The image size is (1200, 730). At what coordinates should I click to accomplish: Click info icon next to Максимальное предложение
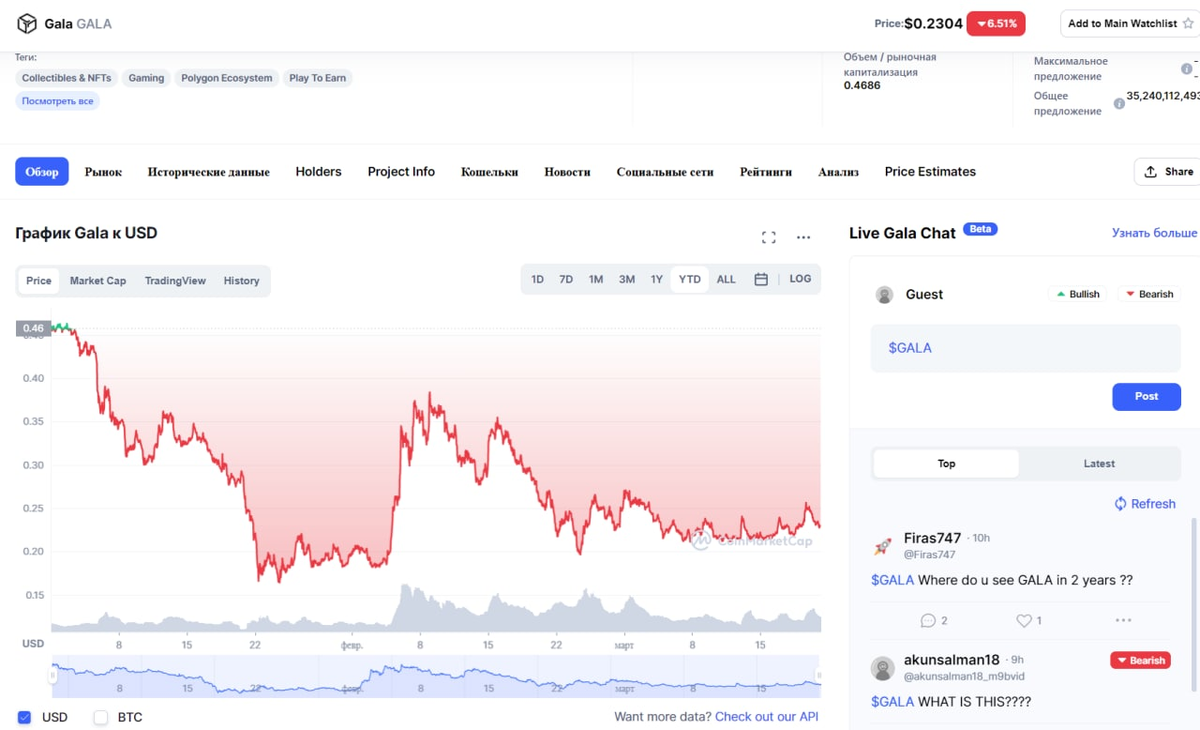1187,69
